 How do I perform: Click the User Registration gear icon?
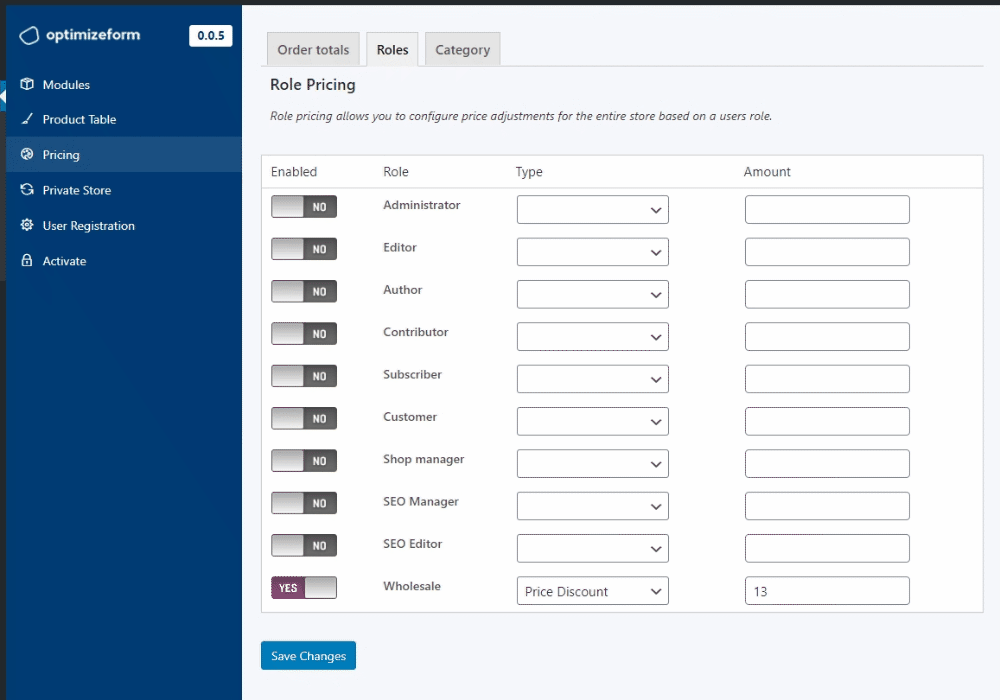point(27,226)
